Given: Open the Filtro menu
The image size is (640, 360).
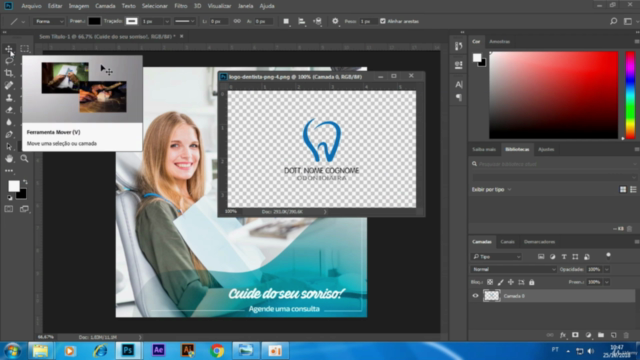Looking at the screenshot, I should tap(180, 6).
